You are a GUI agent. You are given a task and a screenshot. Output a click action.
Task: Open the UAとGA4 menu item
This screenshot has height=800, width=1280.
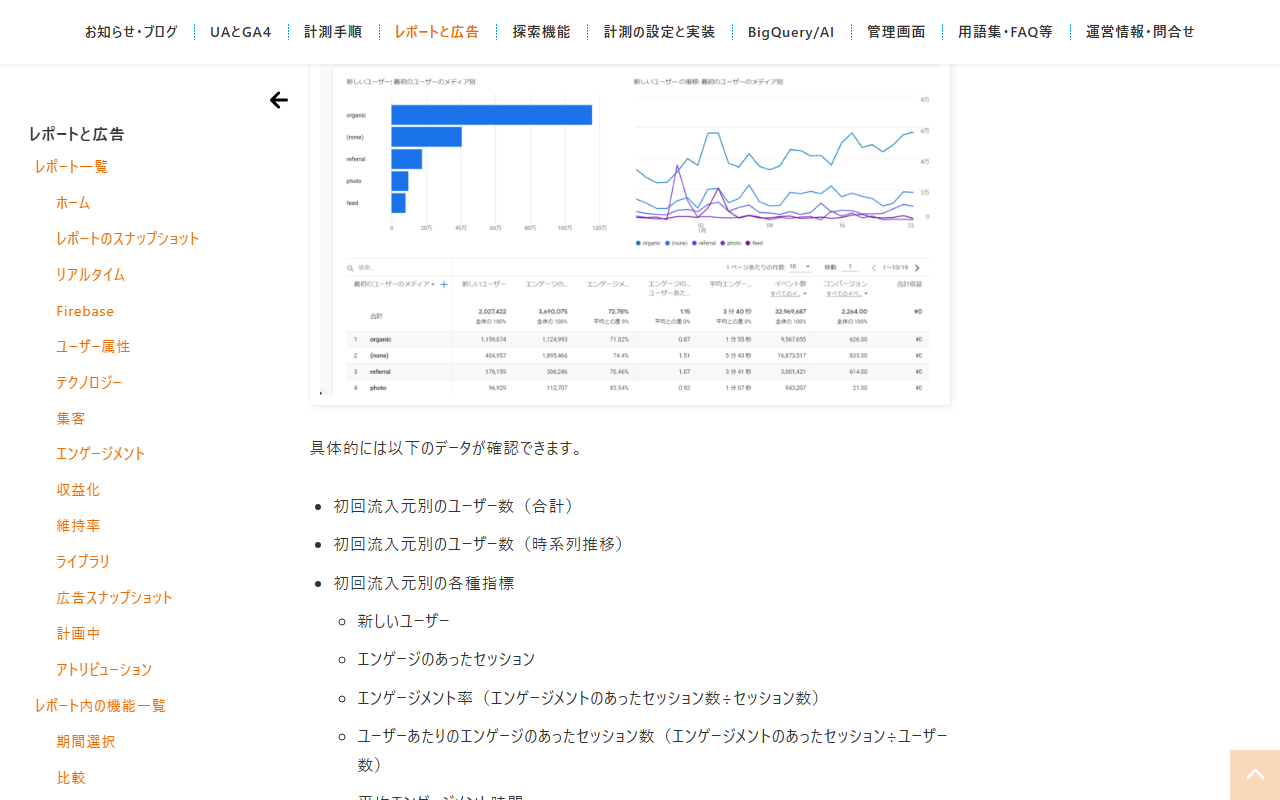tap(241, 32)
